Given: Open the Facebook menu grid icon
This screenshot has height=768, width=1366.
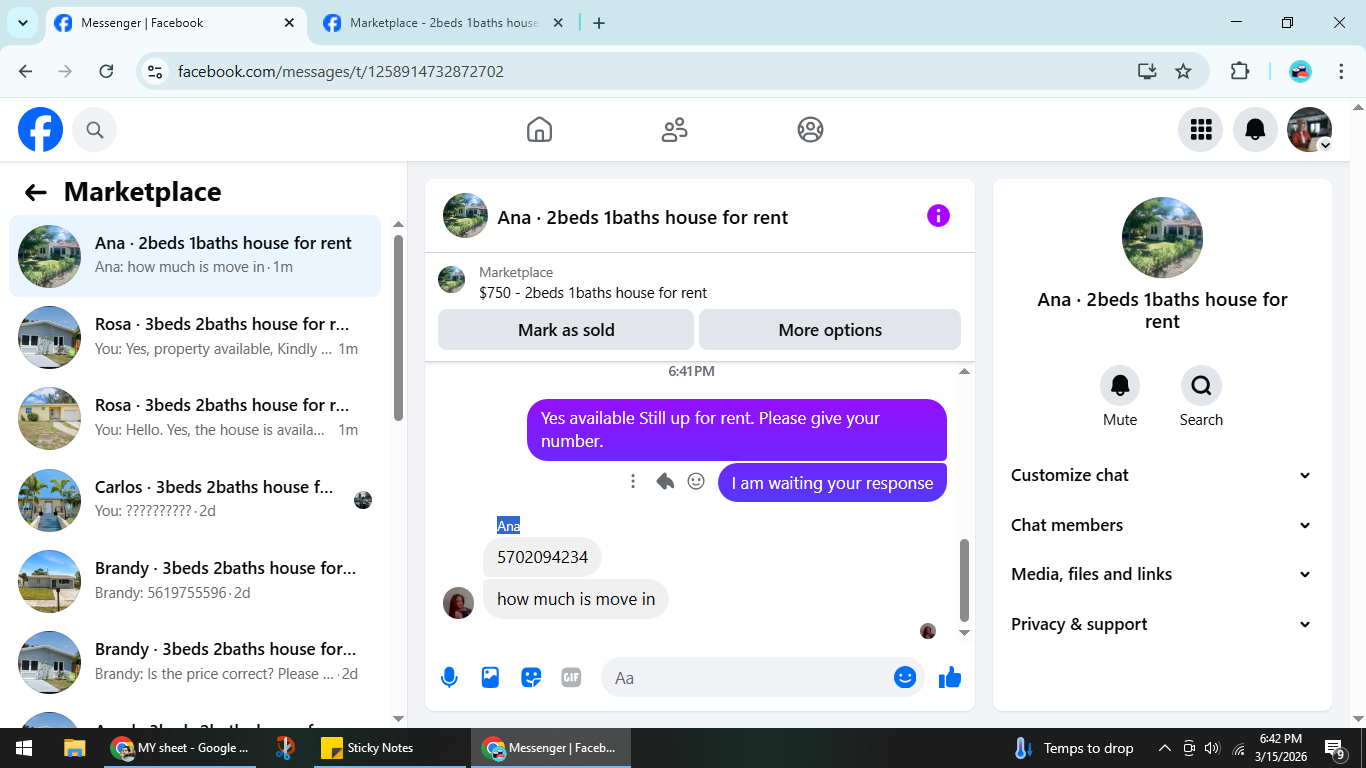Looking at the screenshot, I should click(x=1200, y=130).
